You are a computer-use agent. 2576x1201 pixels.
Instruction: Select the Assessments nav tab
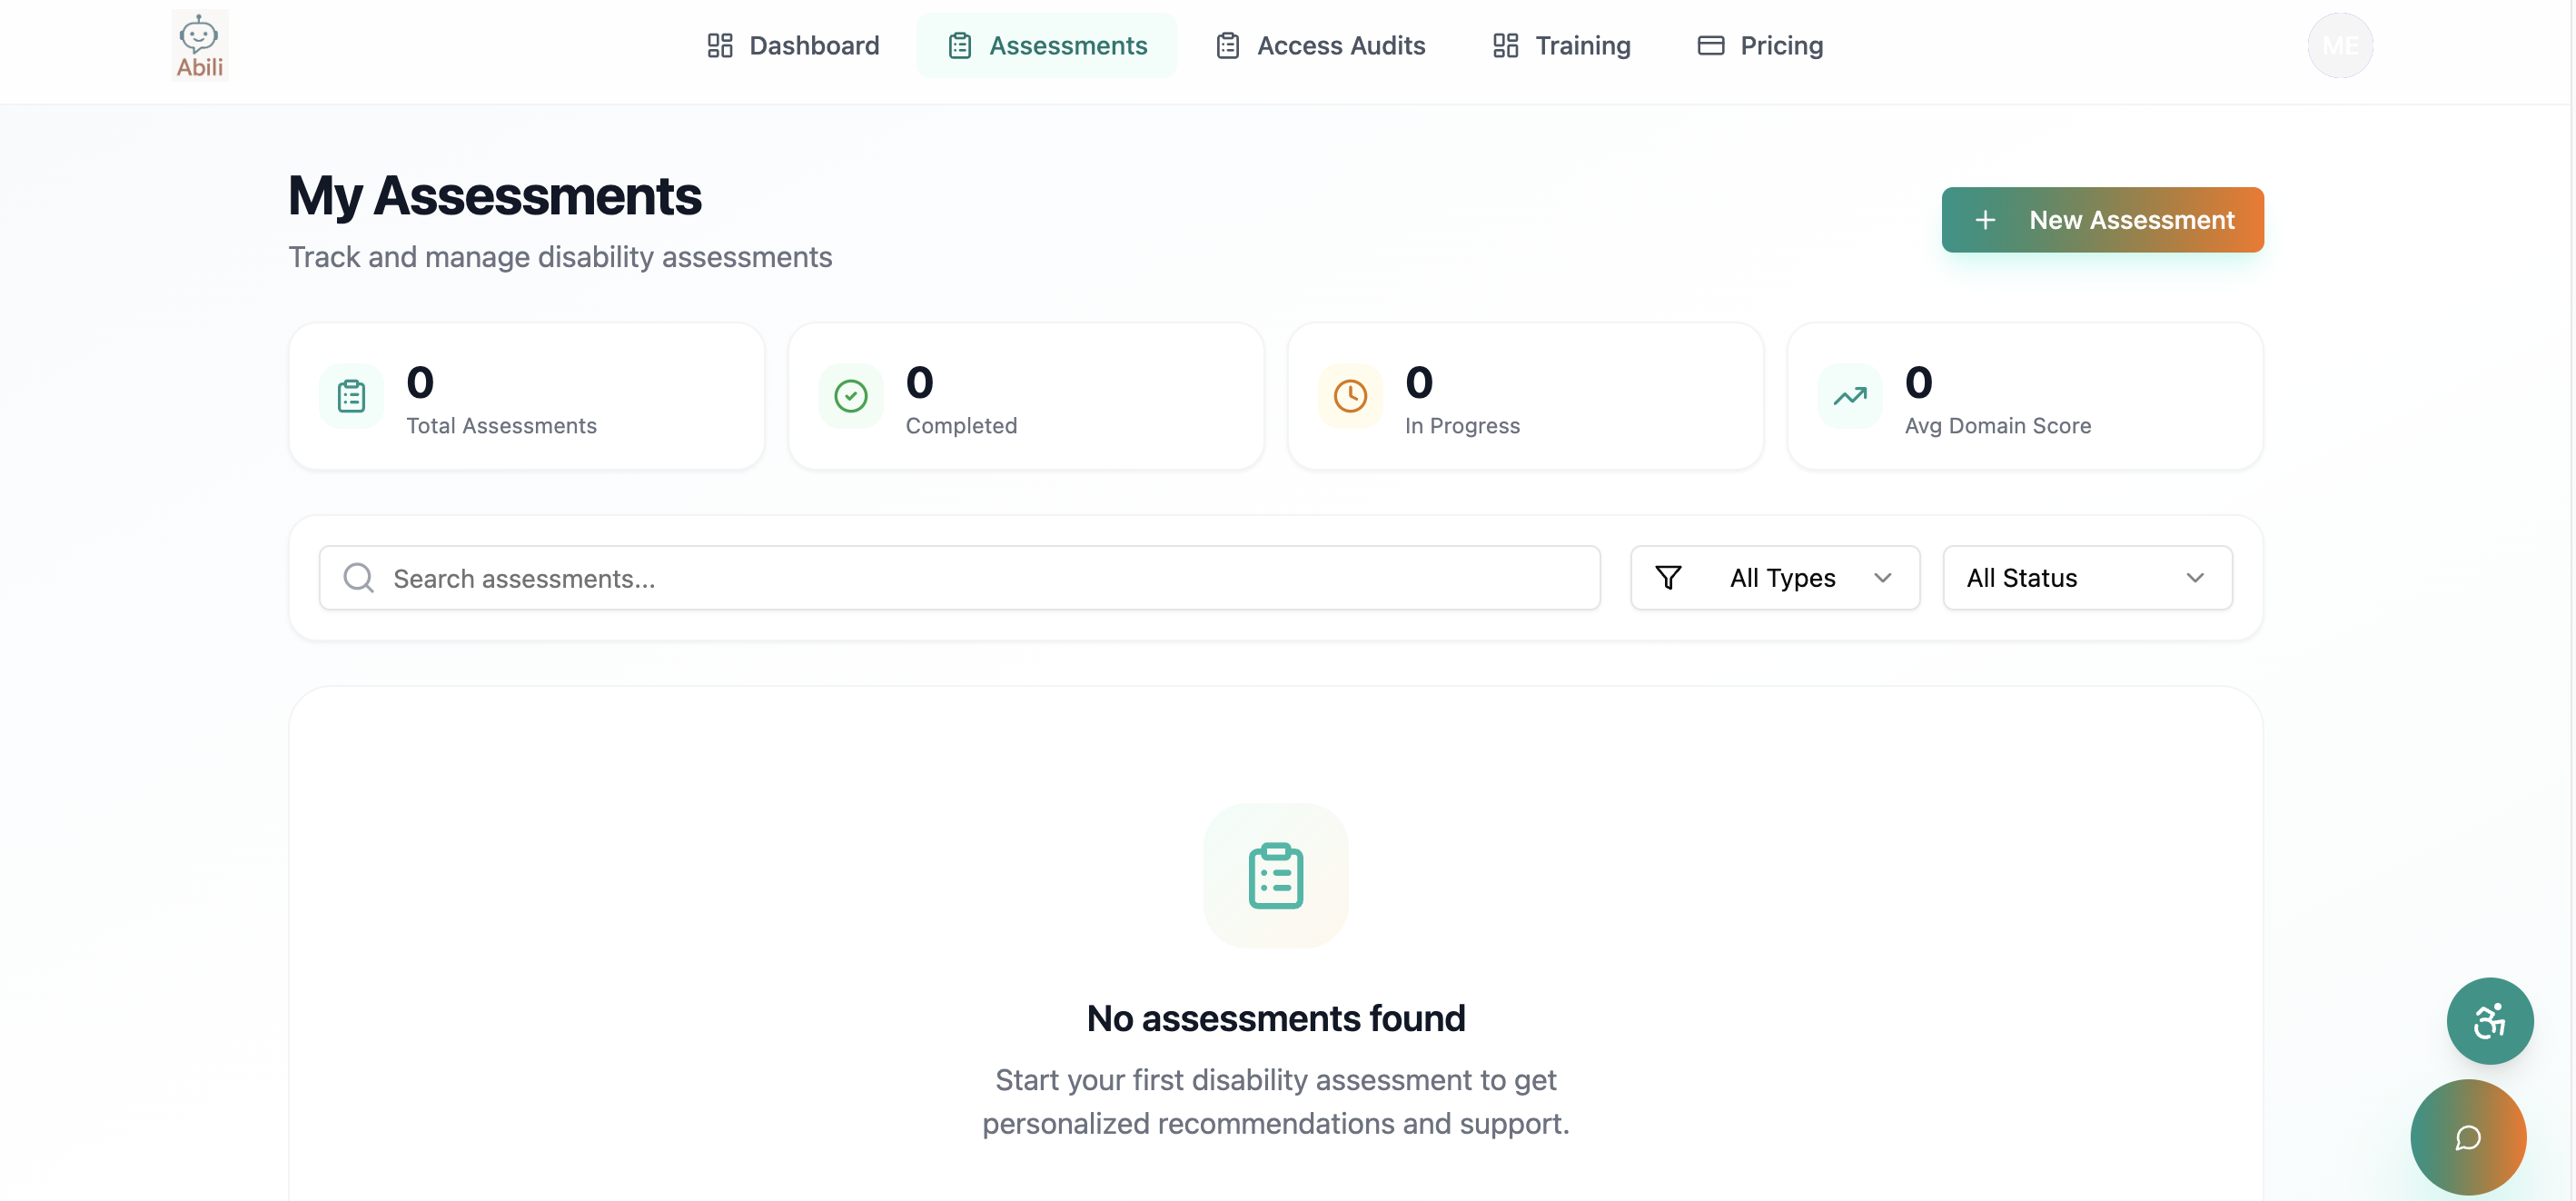click(x=1047, y=46)
